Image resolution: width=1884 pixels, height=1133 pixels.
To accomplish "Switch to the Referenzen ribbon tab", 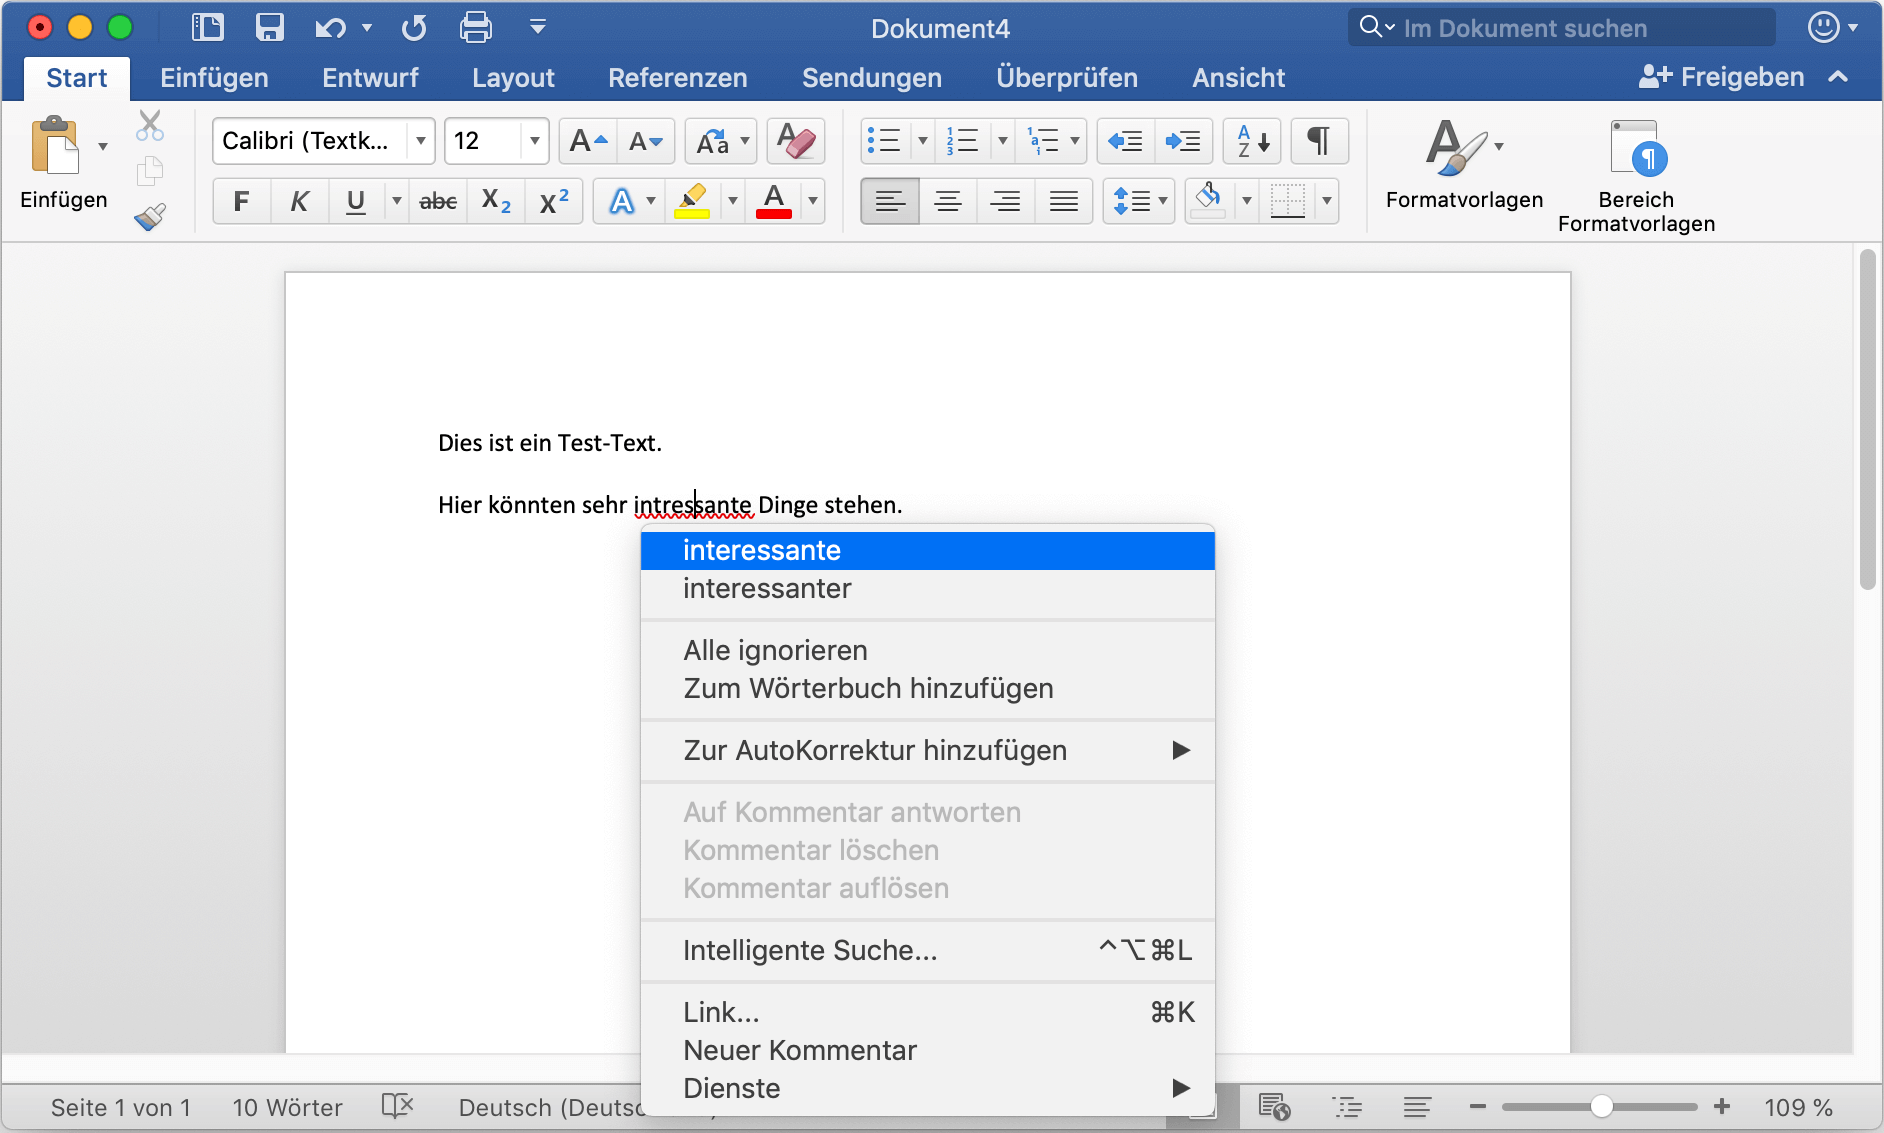I will [678, 77].
